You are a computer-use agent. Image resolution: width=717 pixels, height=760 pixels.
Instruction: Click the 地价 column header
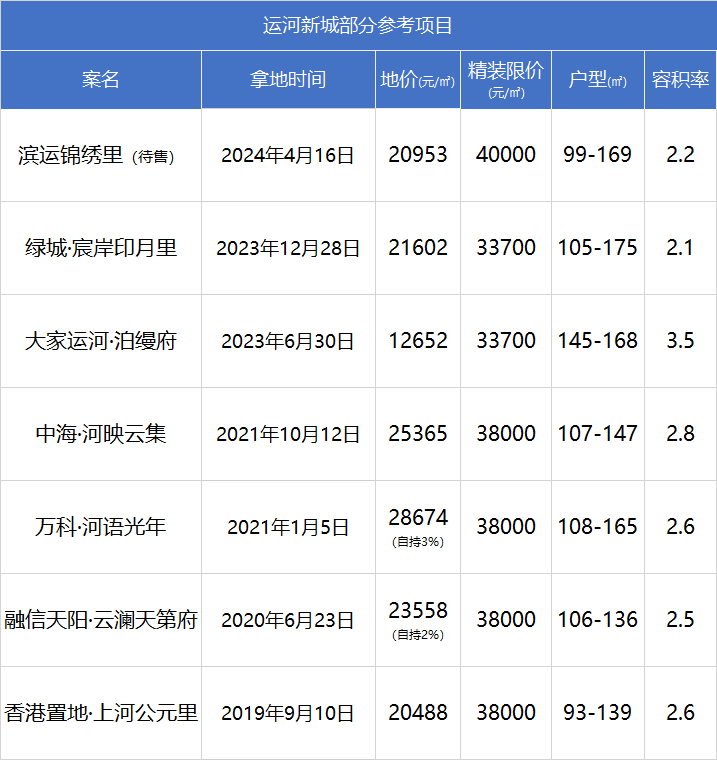click(x=417, y=80)
